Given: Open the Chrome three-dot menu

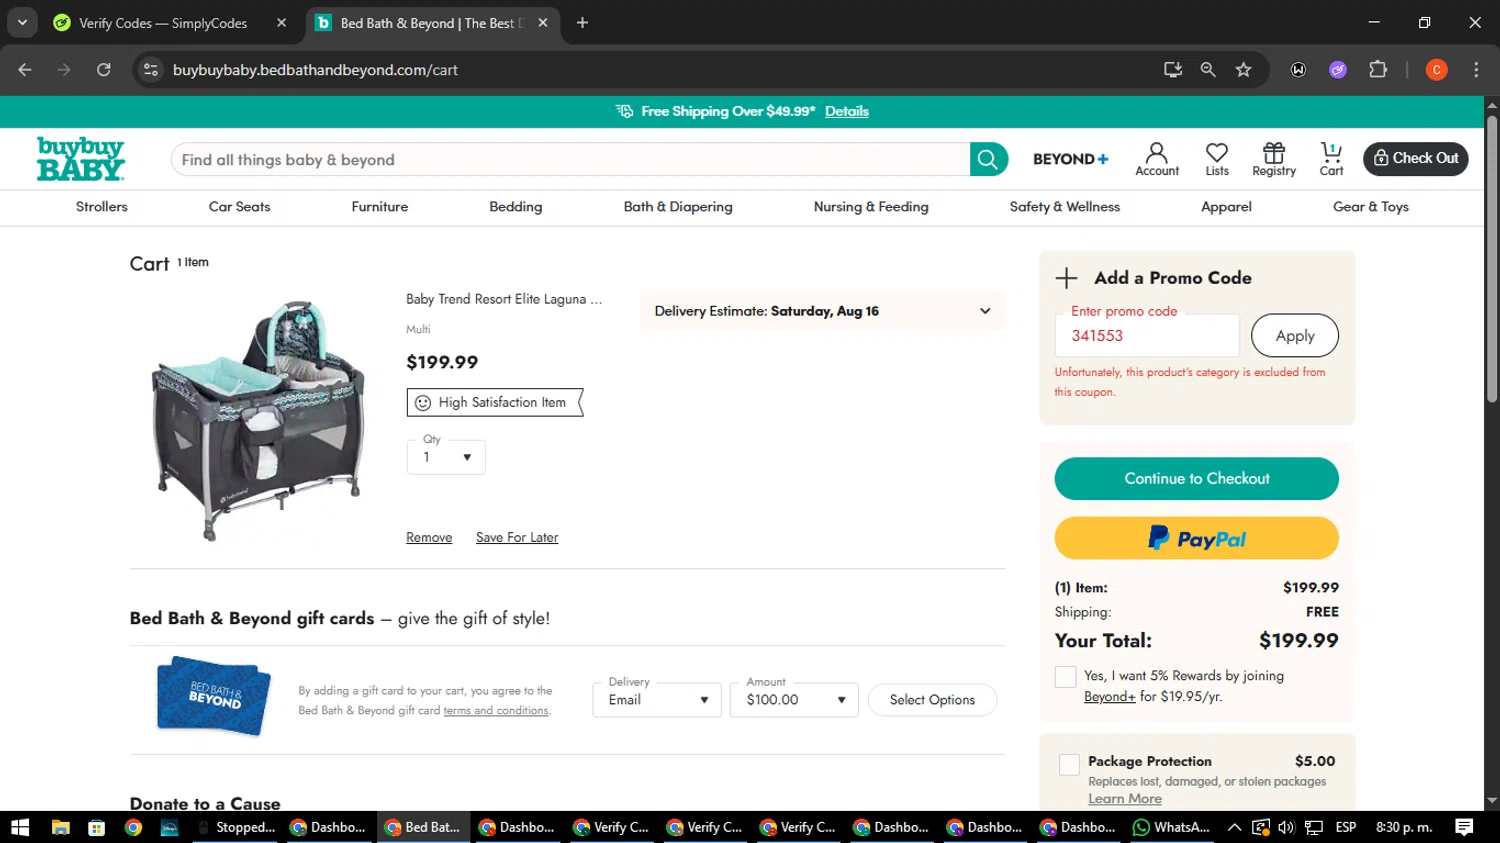Looking at the screenshot, I should pos(1476,70).
